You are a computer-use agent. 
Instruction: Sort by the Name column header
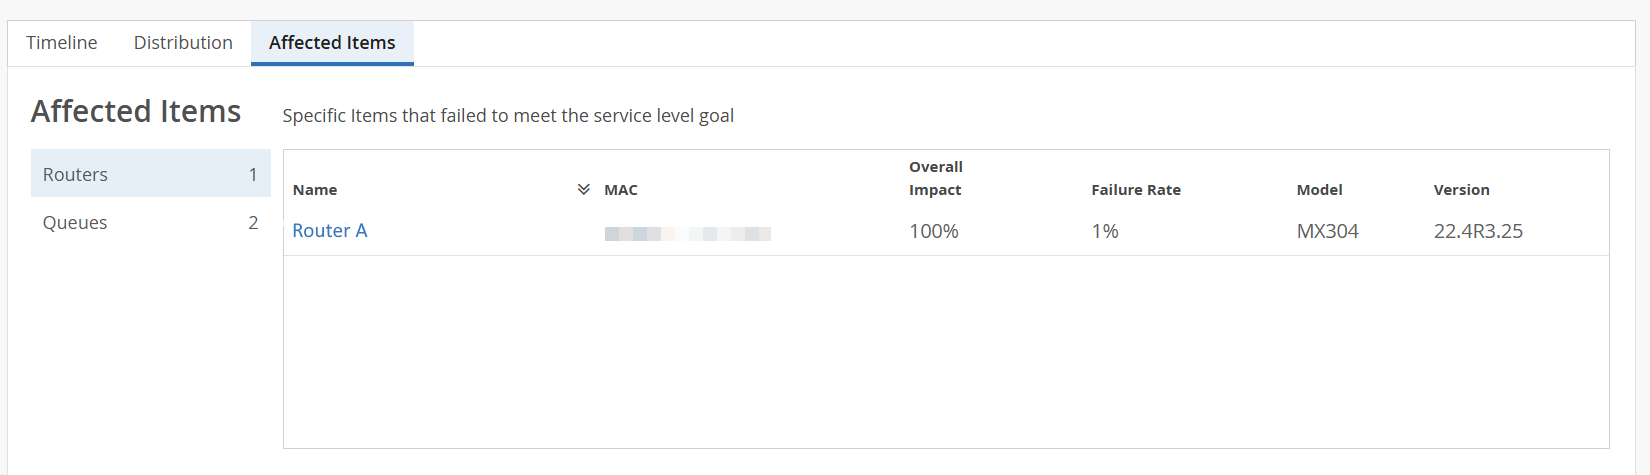(315, 190)
